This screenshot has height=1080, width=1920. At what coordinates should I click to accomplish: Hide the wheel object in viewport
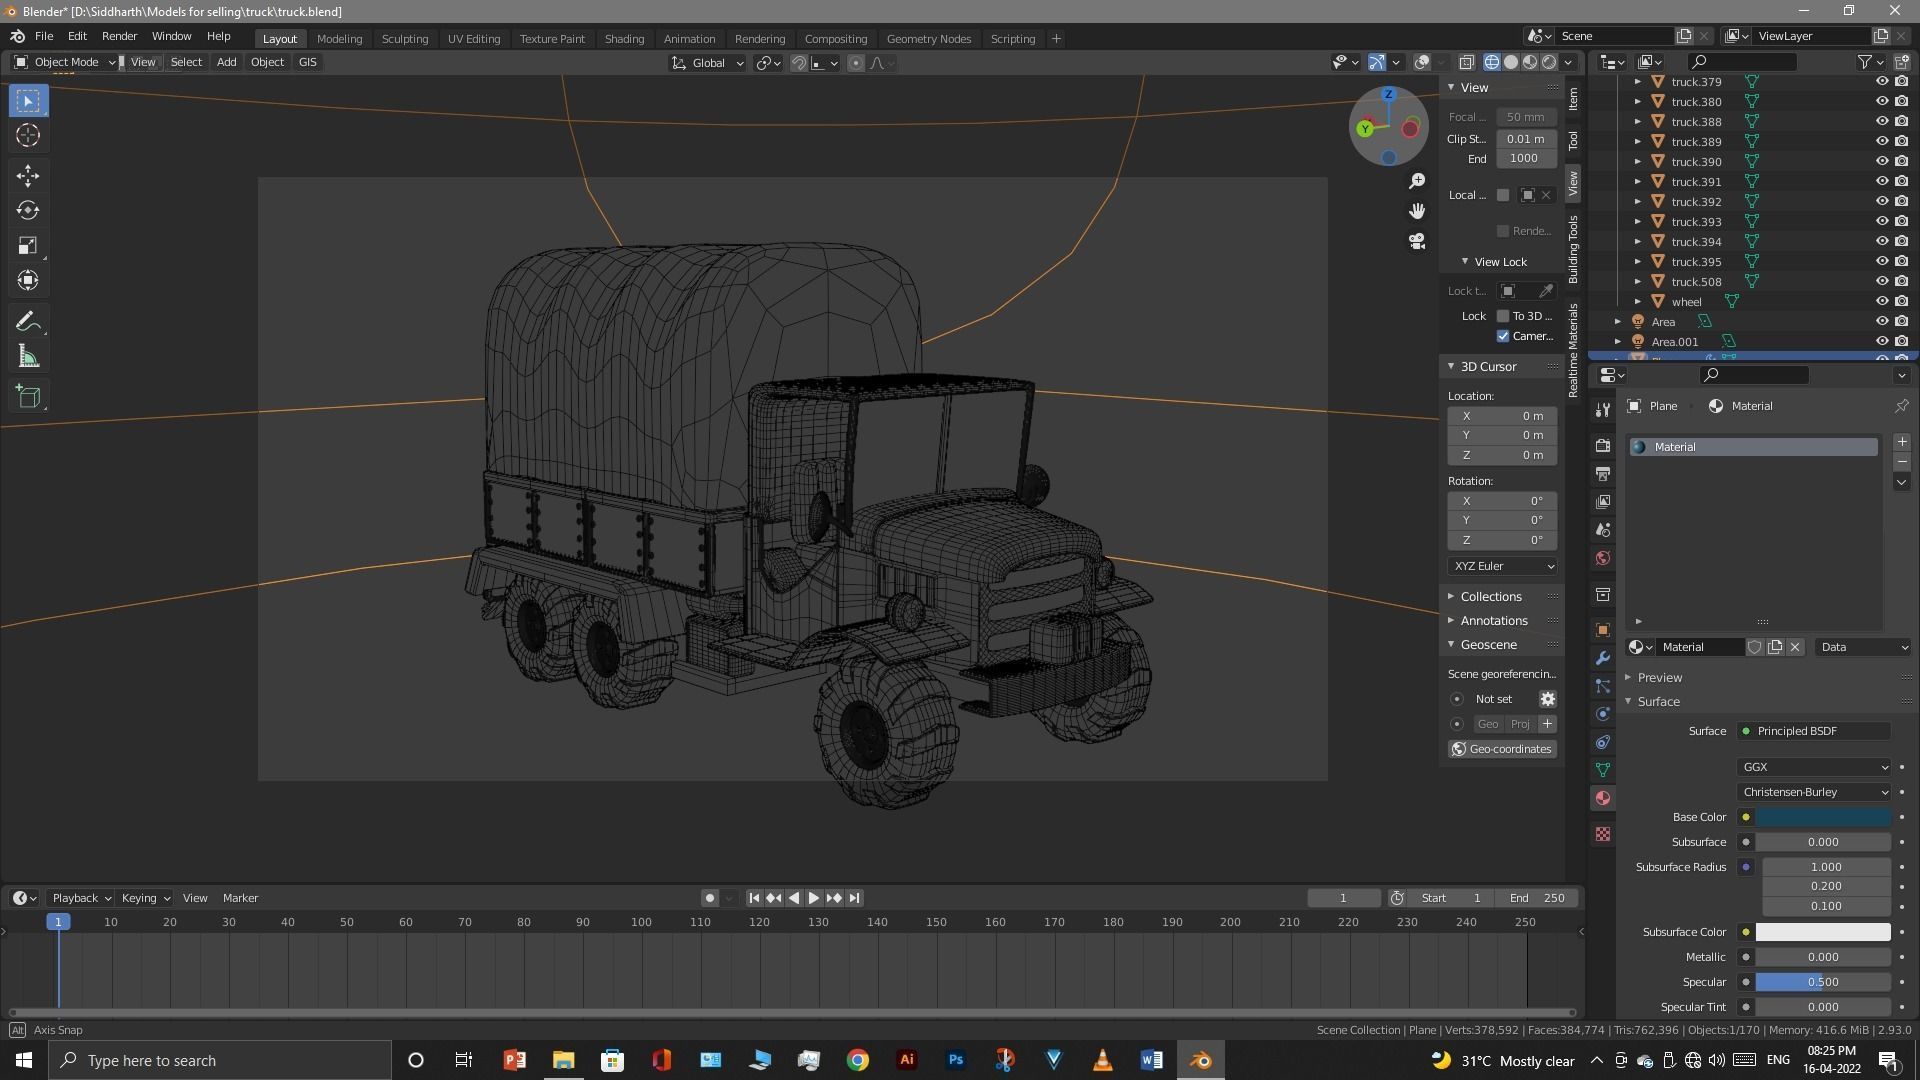[x=1881, y=302]
